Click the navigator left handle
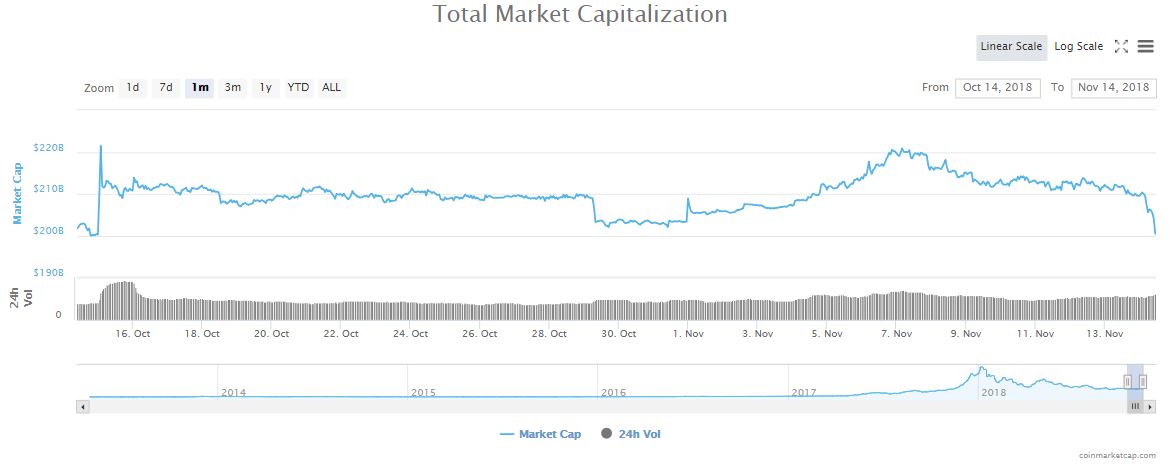Screen dimensions: 1175x467 pos(1127,381)
